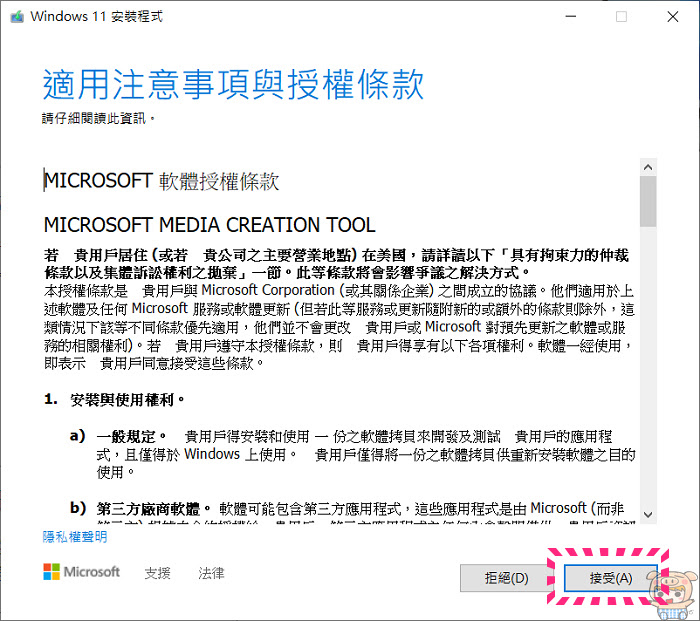This screenshot has width=700, height=621.
Task: Click the 拒絕(D) decline button
Action: coord(506,578)
